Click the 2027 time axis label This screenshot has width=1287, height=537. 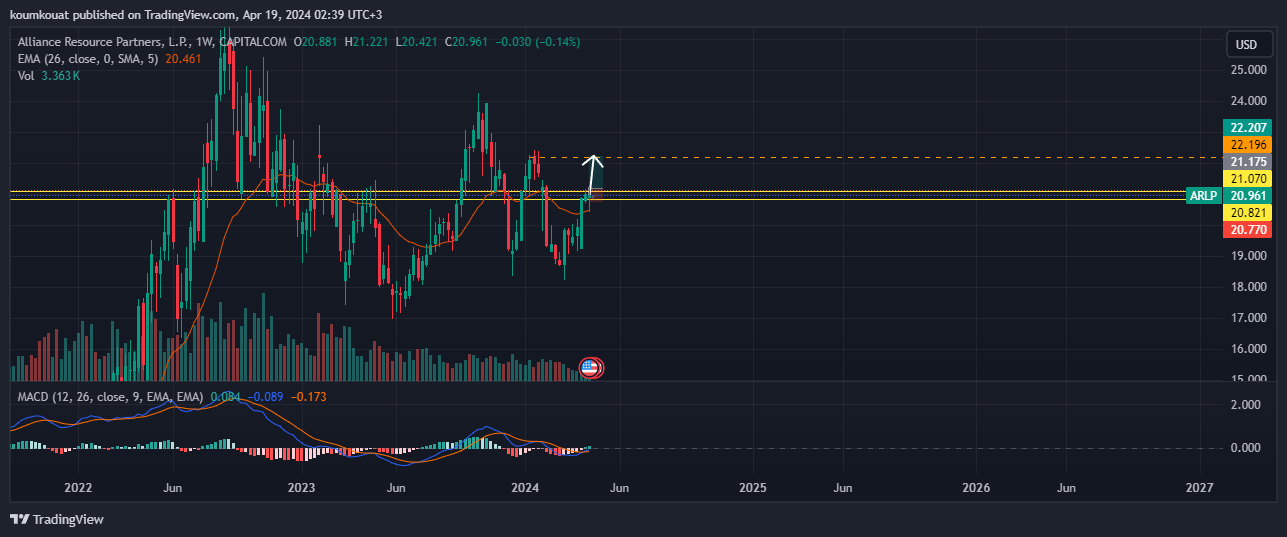(1199, 488)
